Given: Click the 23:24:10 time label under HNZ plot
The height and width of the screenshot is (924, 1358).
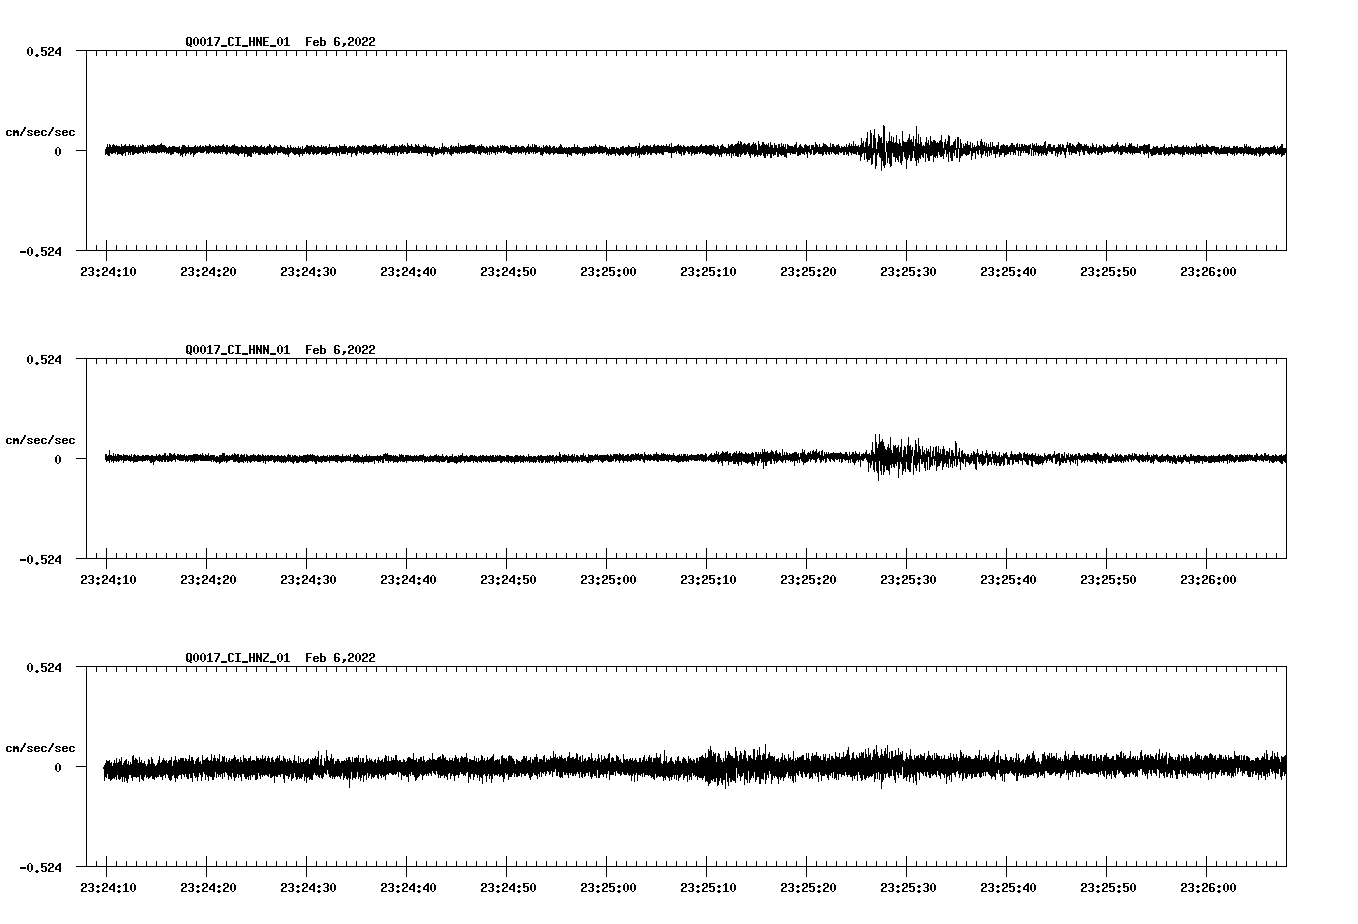Looking at the screenshot, I should point(108,888).
